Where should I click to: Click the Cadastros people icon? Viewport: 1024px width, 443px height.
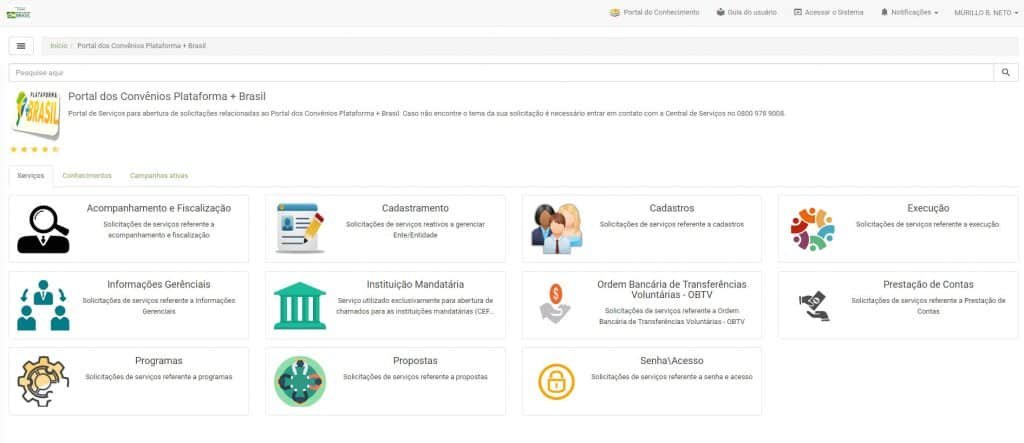(x=556, y=229)
